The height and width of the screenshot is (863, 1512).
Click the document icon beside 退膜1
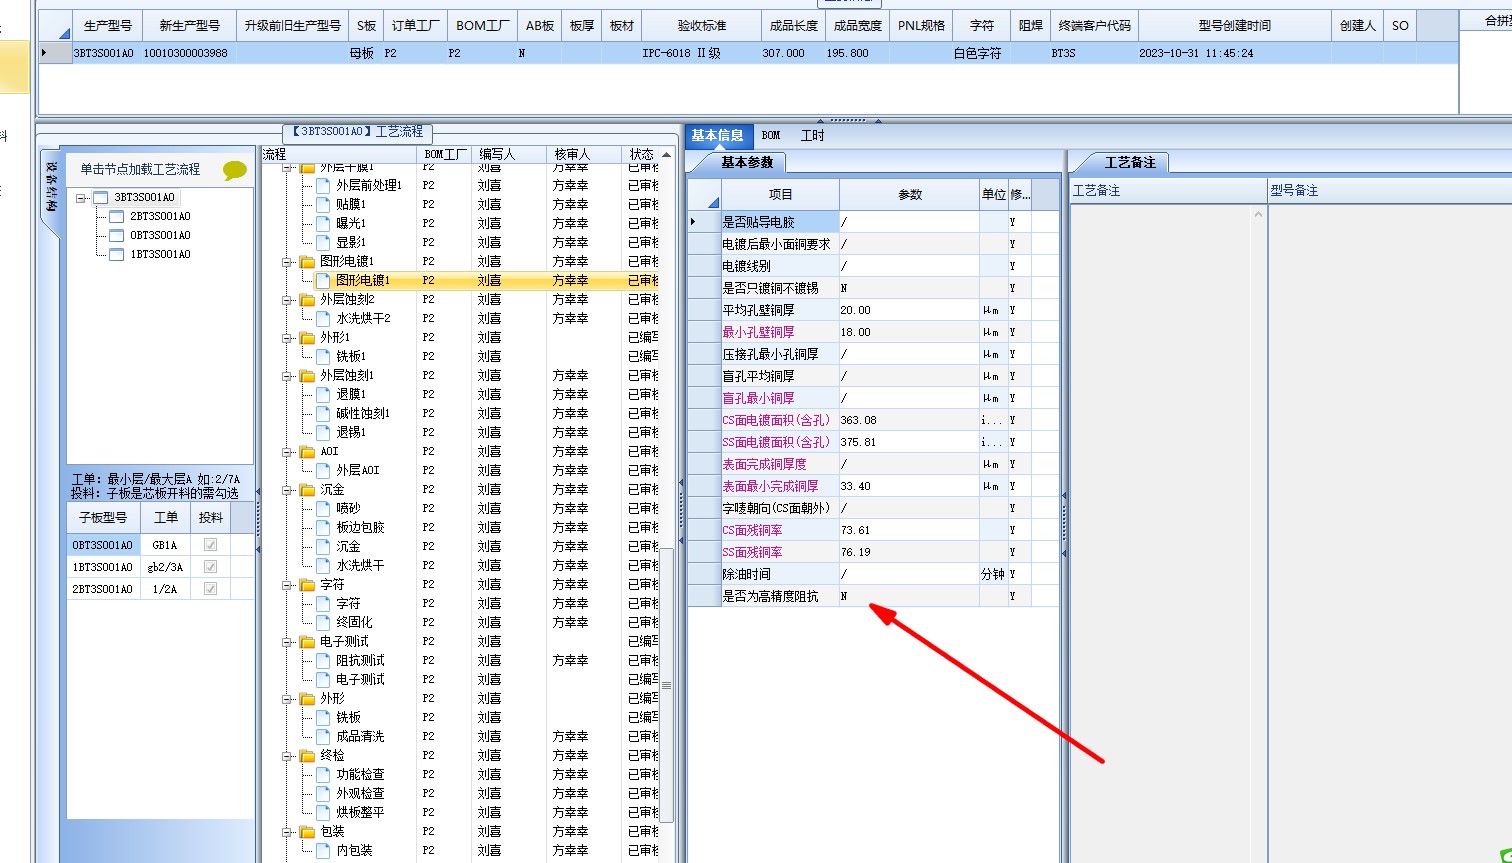[323, 394]
